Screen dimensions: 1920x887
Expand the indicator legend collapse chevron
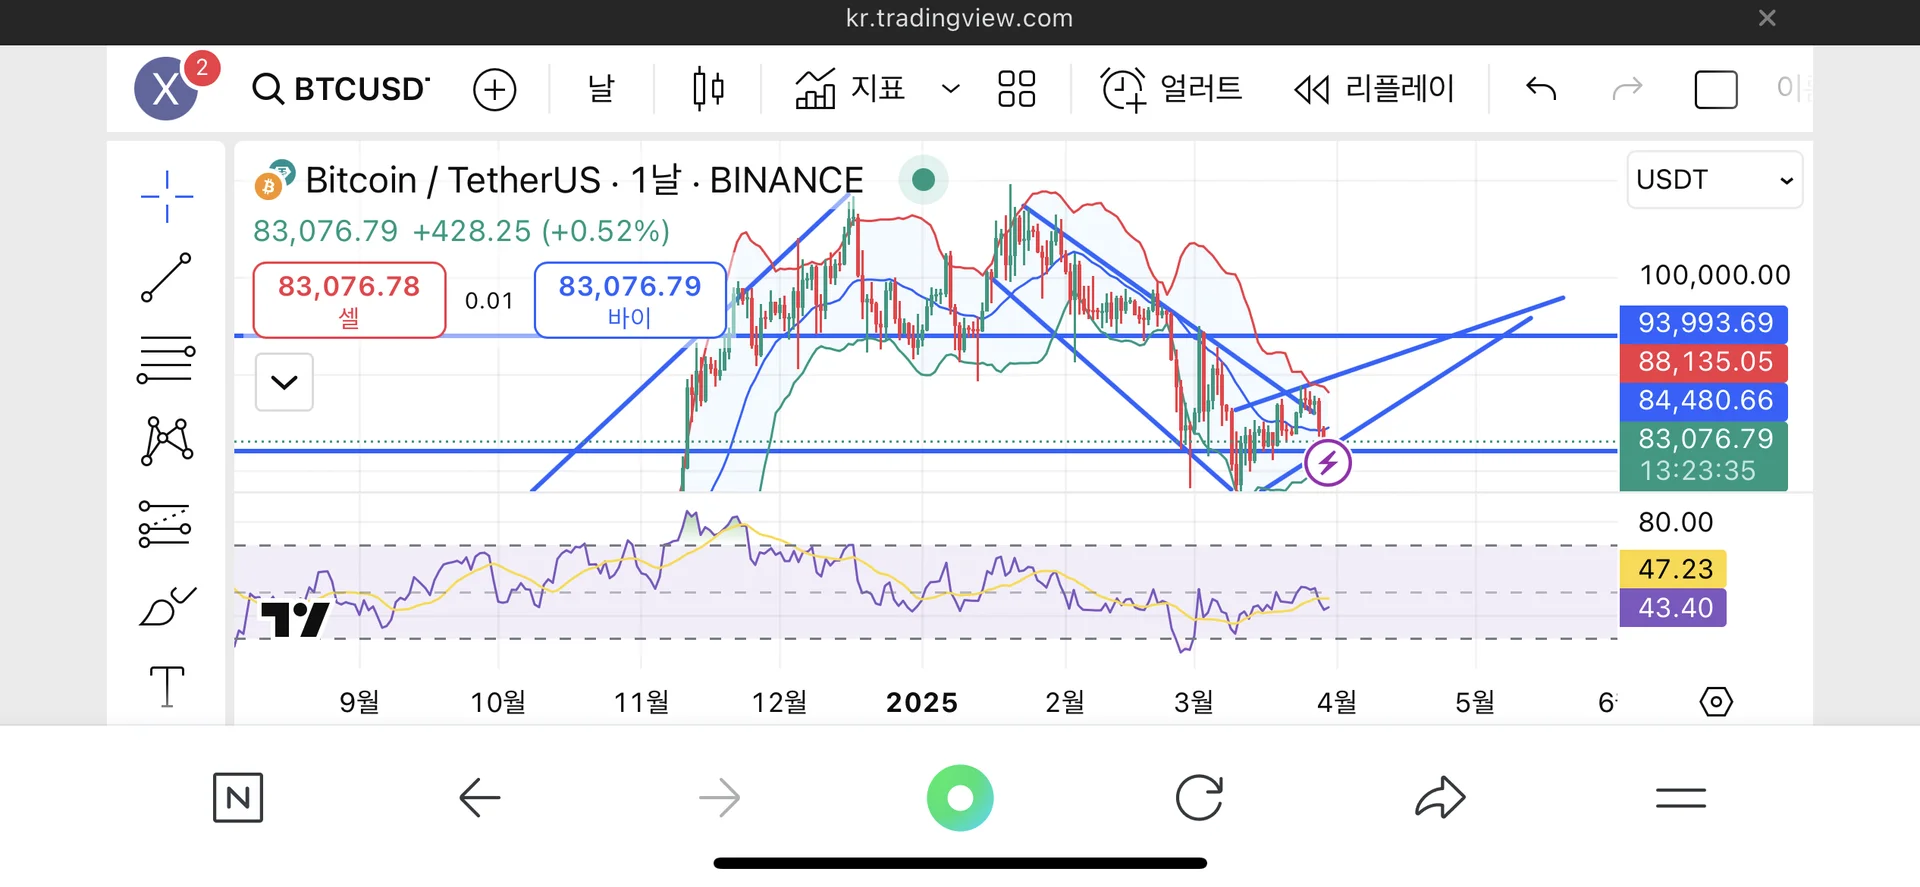284,382
